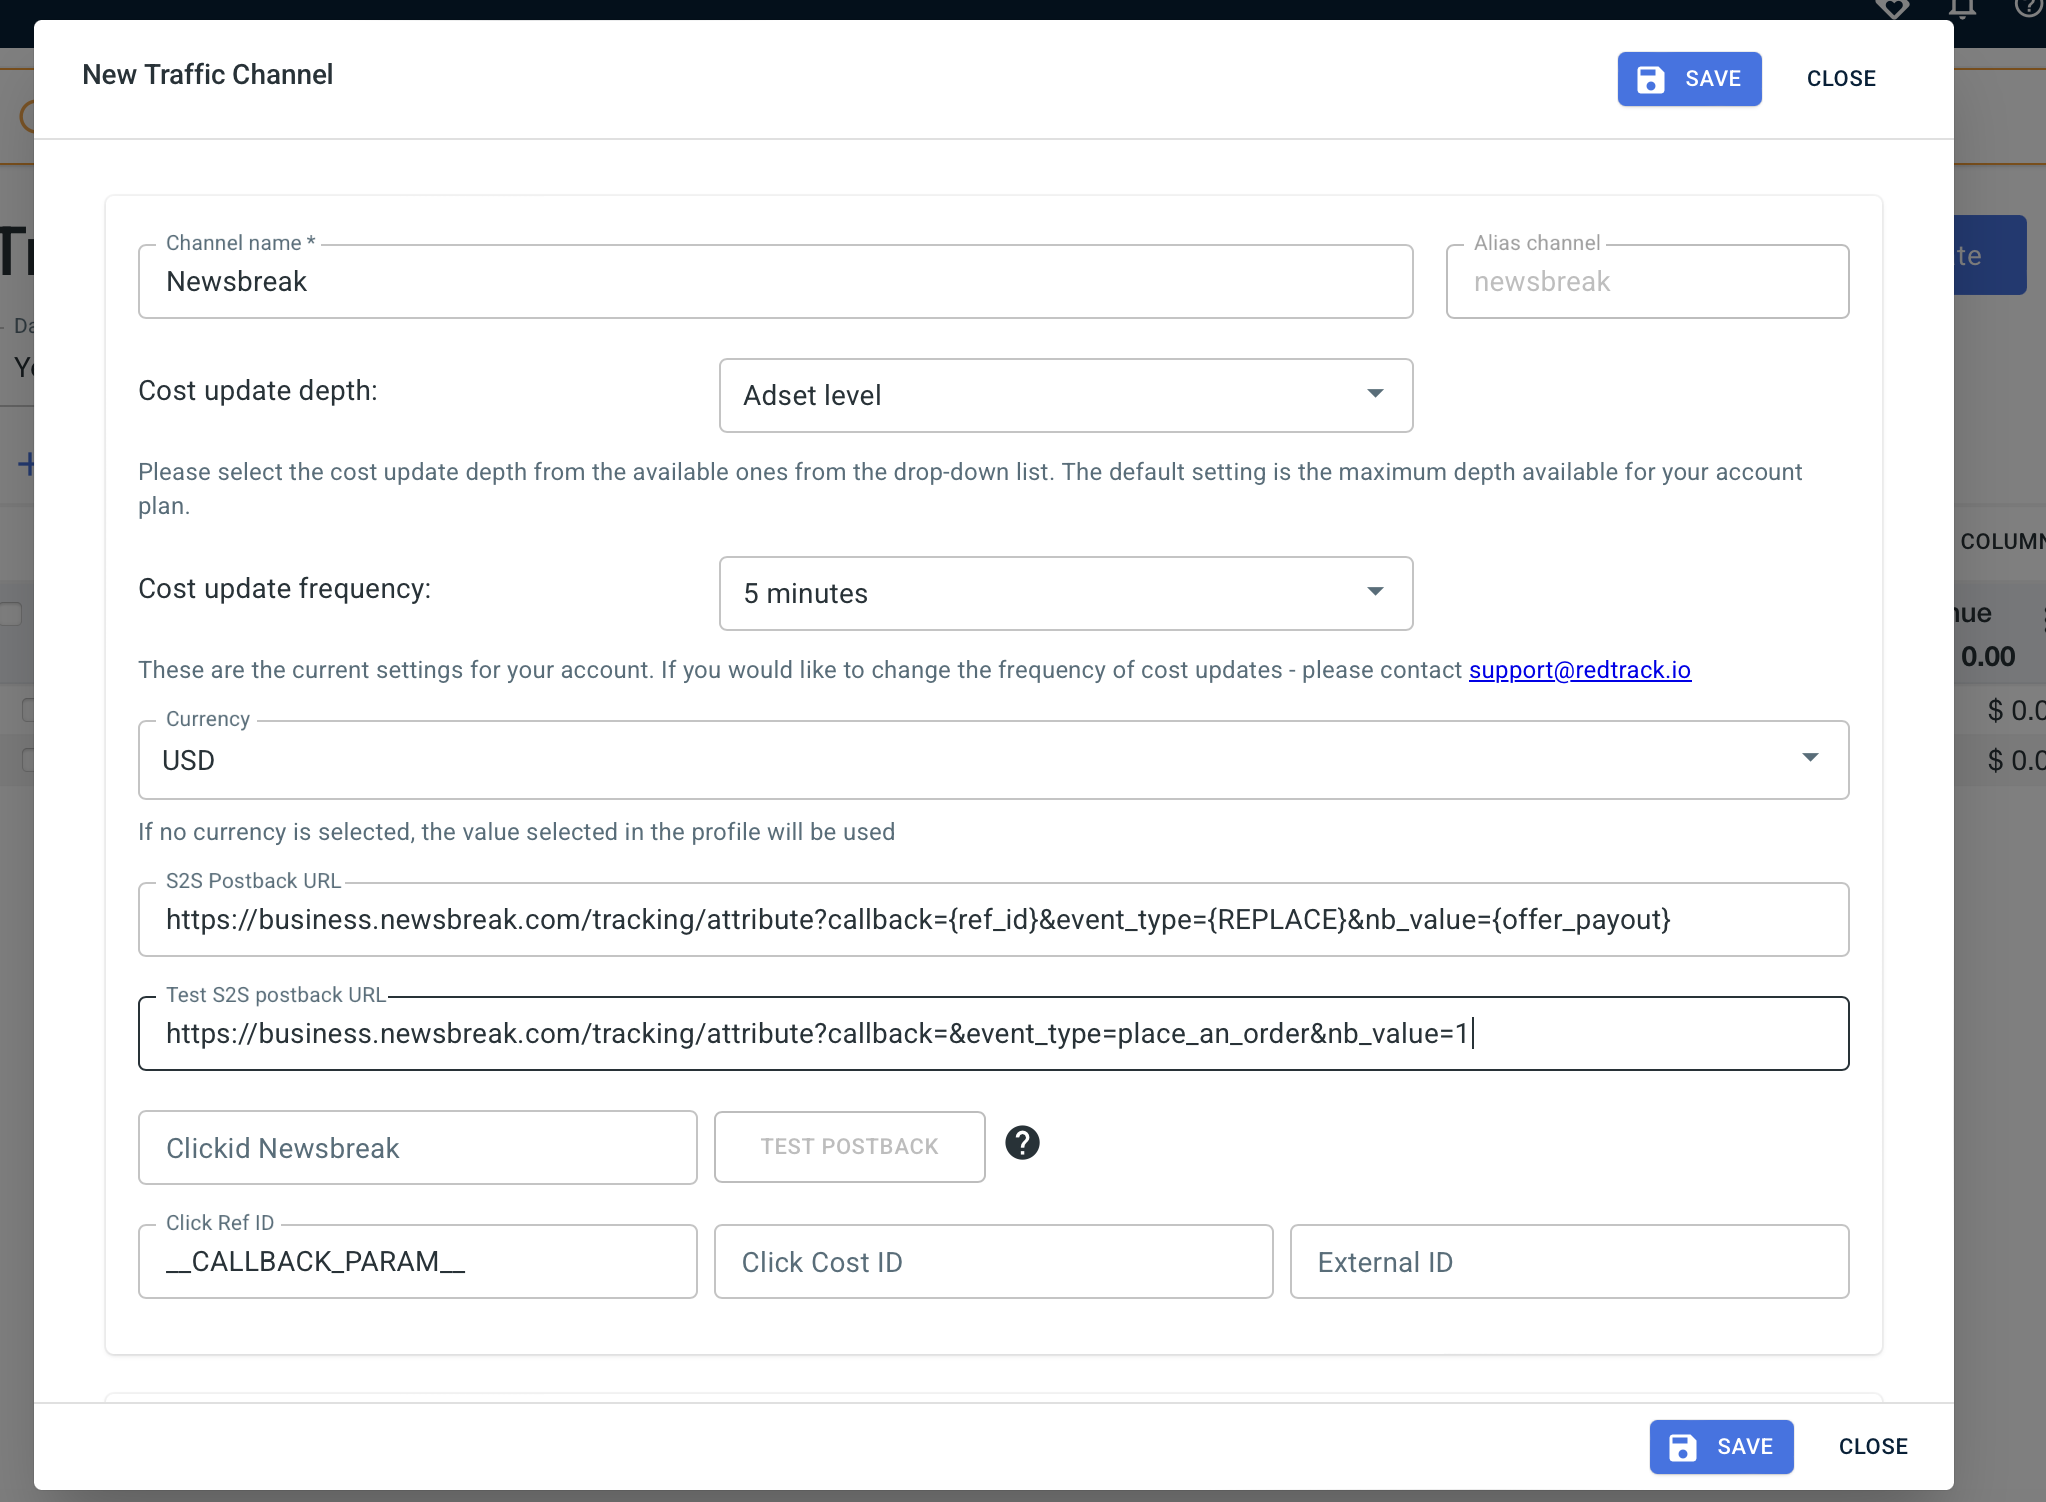Click the TEST POSTBACK button
This screenshot has height=1502, width=2046.
coord(850,1147)
